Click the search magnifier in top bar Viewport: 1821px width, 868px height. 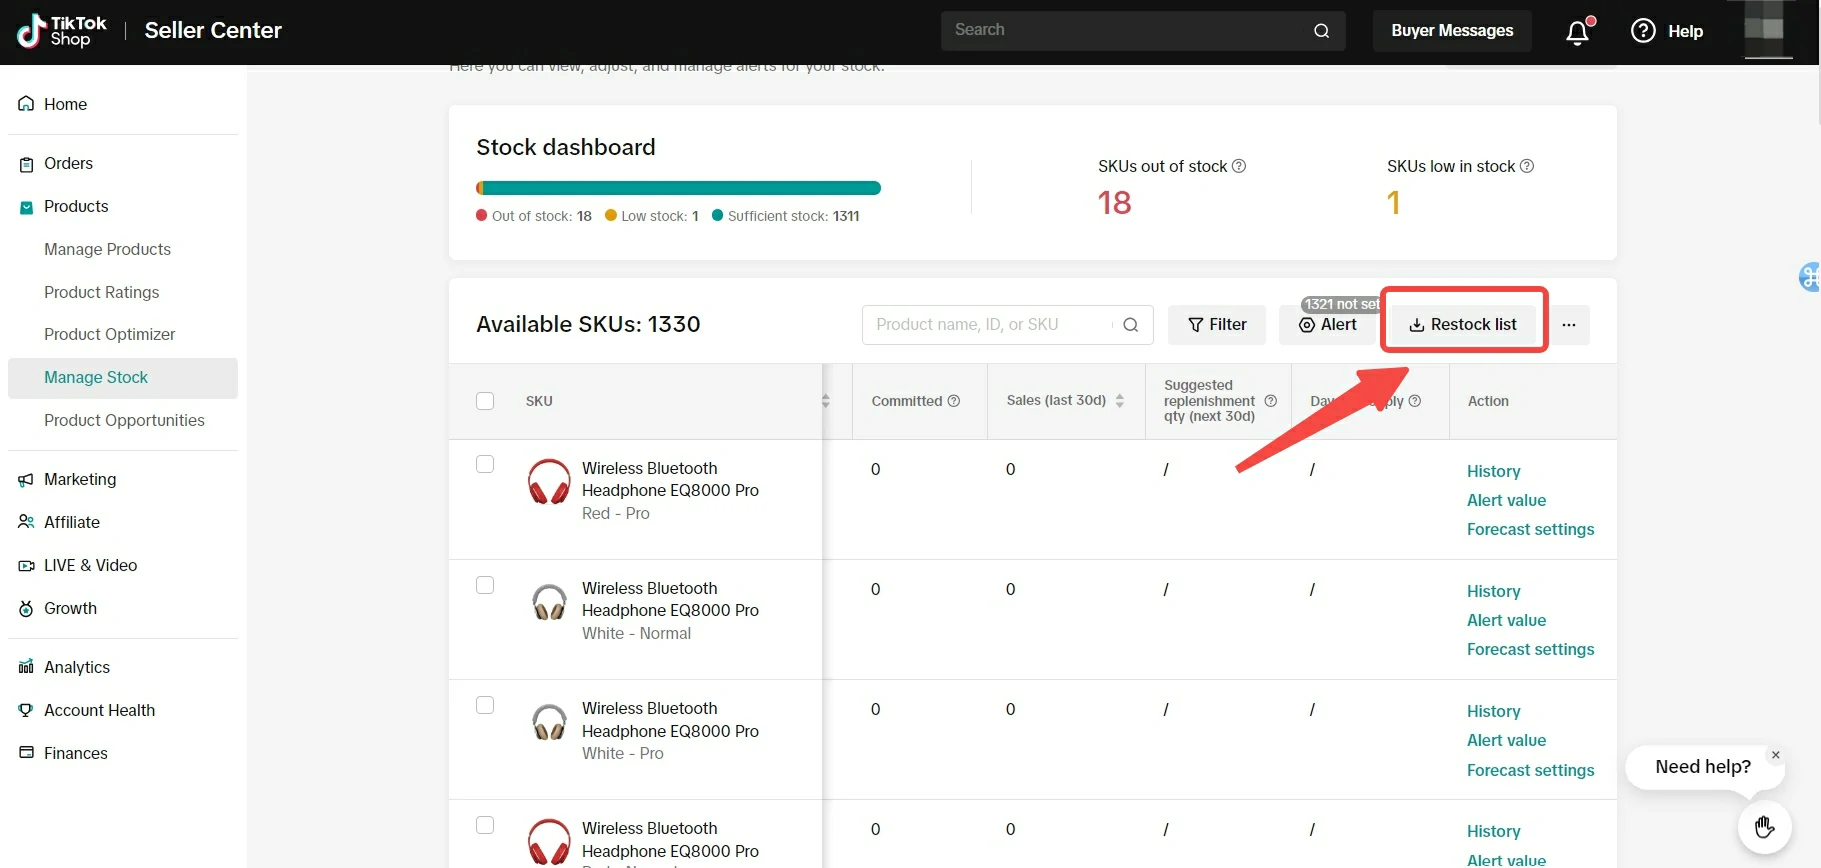pyautogui.click(x=1321, y=31)
